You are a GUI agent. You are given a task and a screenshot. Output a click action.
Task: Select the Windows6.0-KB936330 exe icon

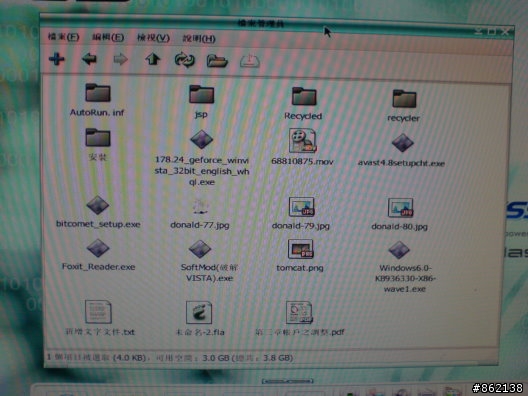(x=399, y=250)
